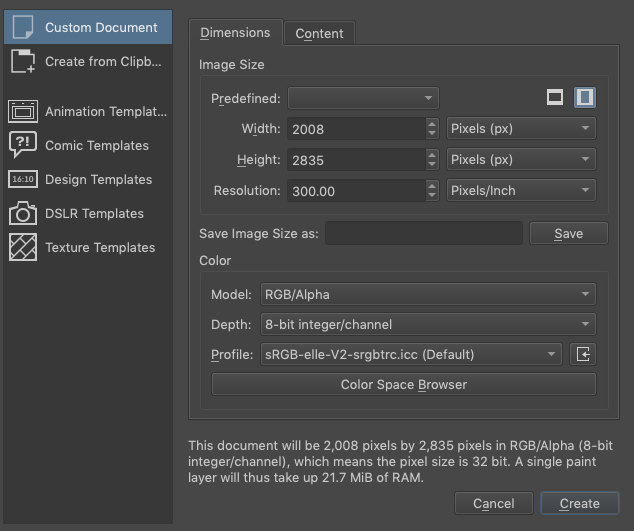
Task: Switch to the Content tab
Action: (319, 34)
